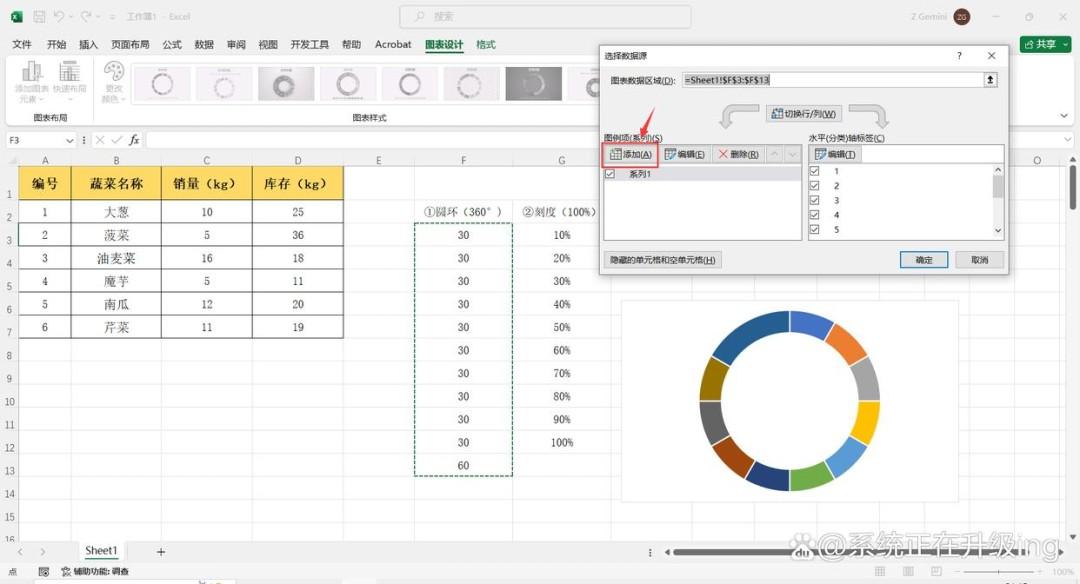Click the Insert Function fx icon
Viewport: 1080px width, 584px height.
pyautogui.click(x=134, y=140)
